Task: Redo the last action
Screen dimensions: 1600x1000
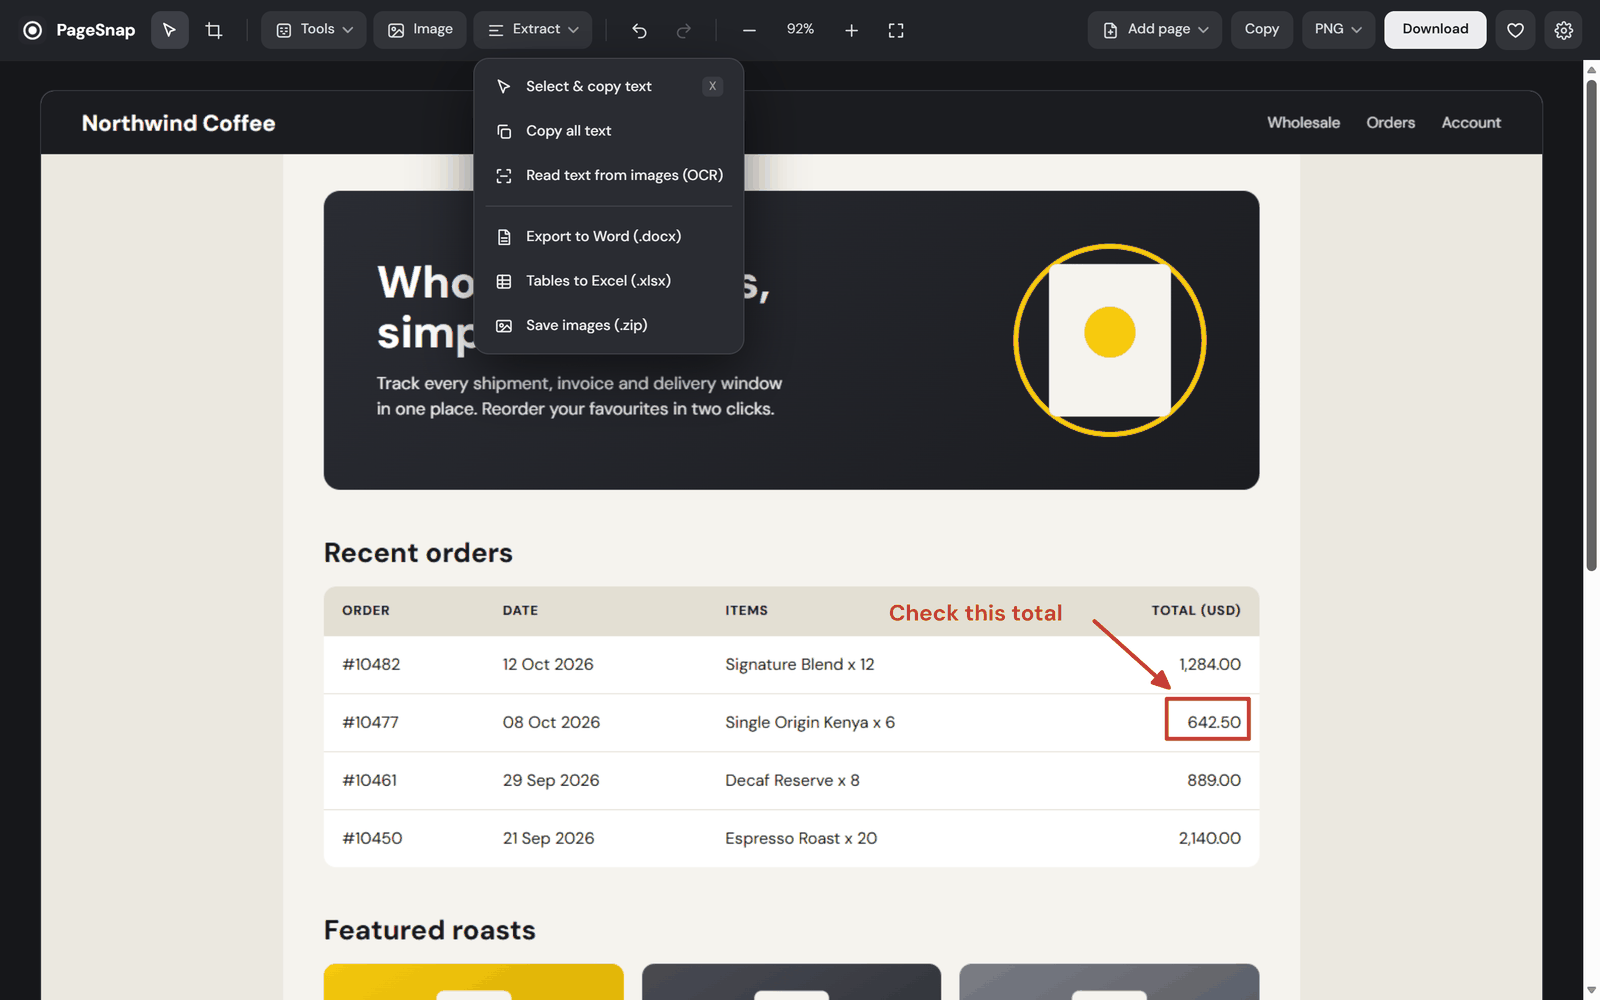Action: pos(684,30)
